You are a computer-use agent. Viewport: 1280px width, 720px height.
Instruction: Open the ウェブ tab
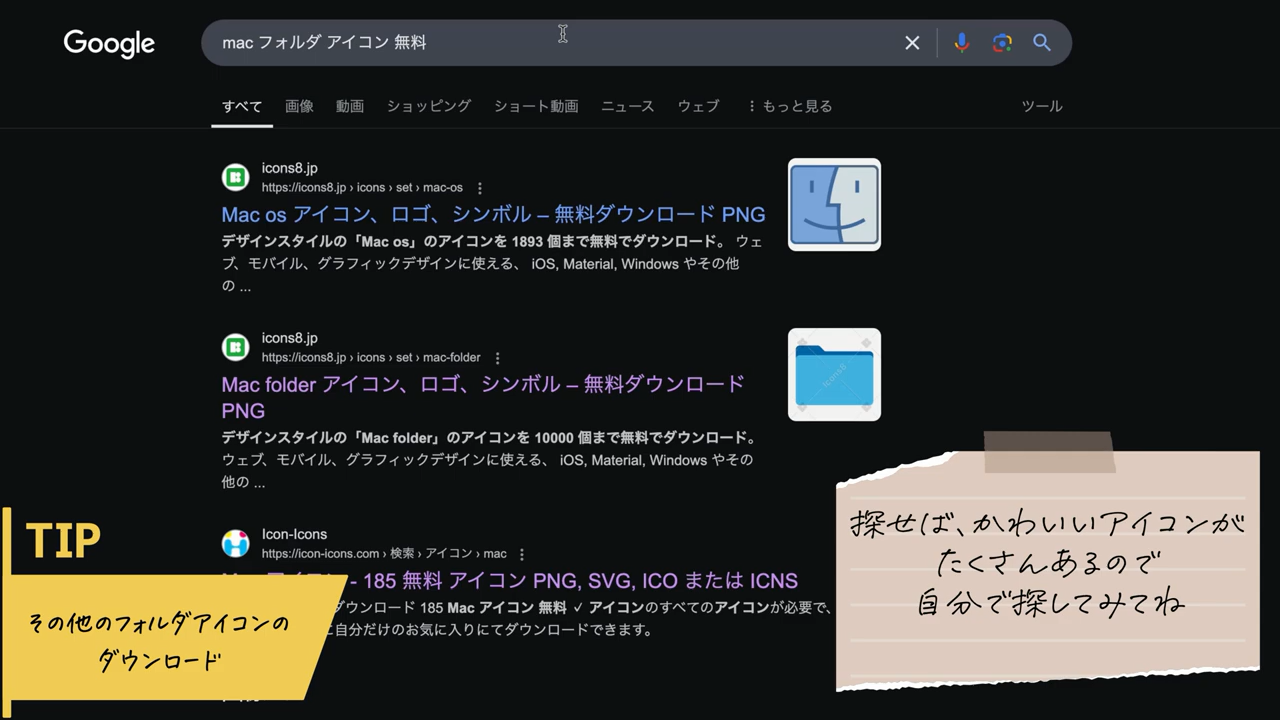tap(698, 106)
